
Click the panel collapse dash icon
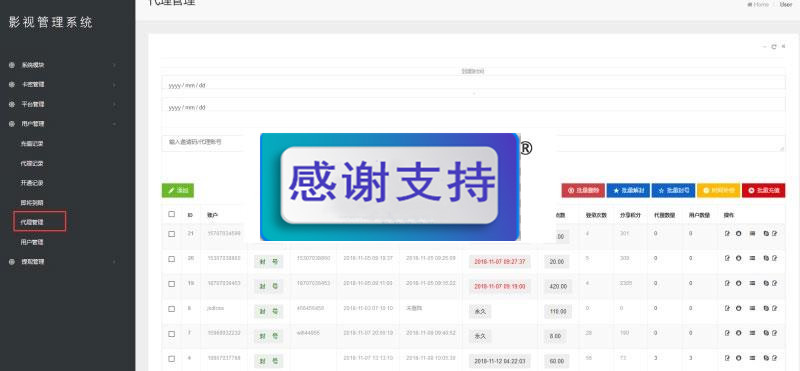[764, 46]
